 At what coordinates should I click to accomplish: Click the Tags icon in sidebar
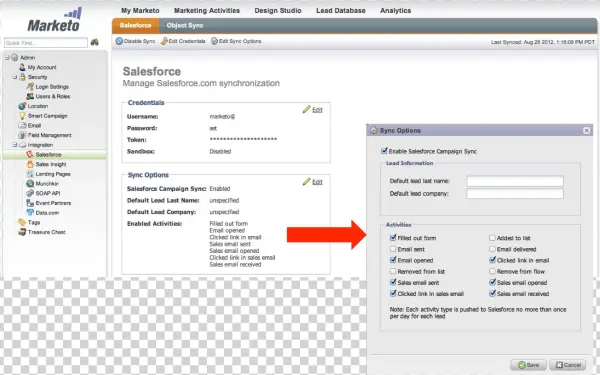pyautogui.click(x=22, y=222)
